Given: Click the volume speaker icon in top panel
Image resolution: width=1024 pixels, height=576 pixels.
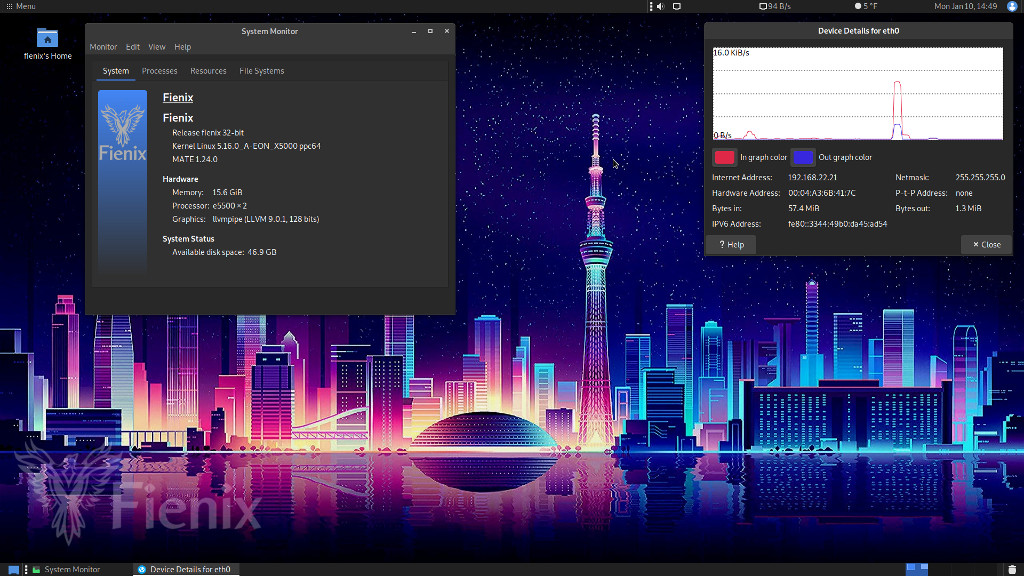Looking at the screenshot, I should pyautogui.click(x=660, y=7).
